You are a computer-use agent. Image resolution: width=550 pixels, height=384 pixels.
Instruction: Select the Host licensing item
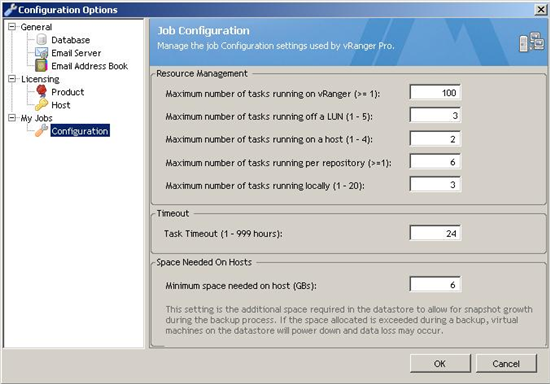61,105
